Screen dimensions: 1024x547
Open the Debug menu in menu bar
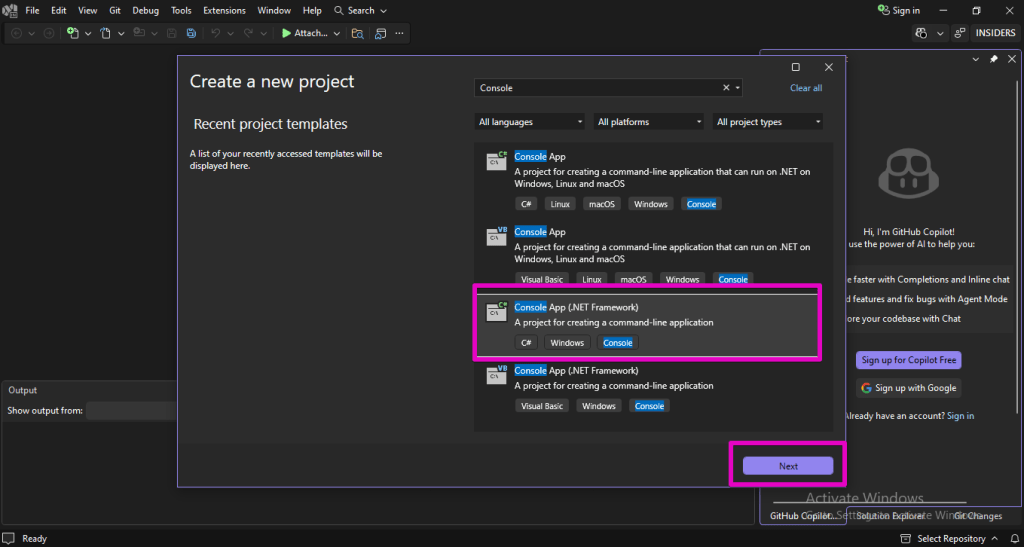[x=145, y=10]
